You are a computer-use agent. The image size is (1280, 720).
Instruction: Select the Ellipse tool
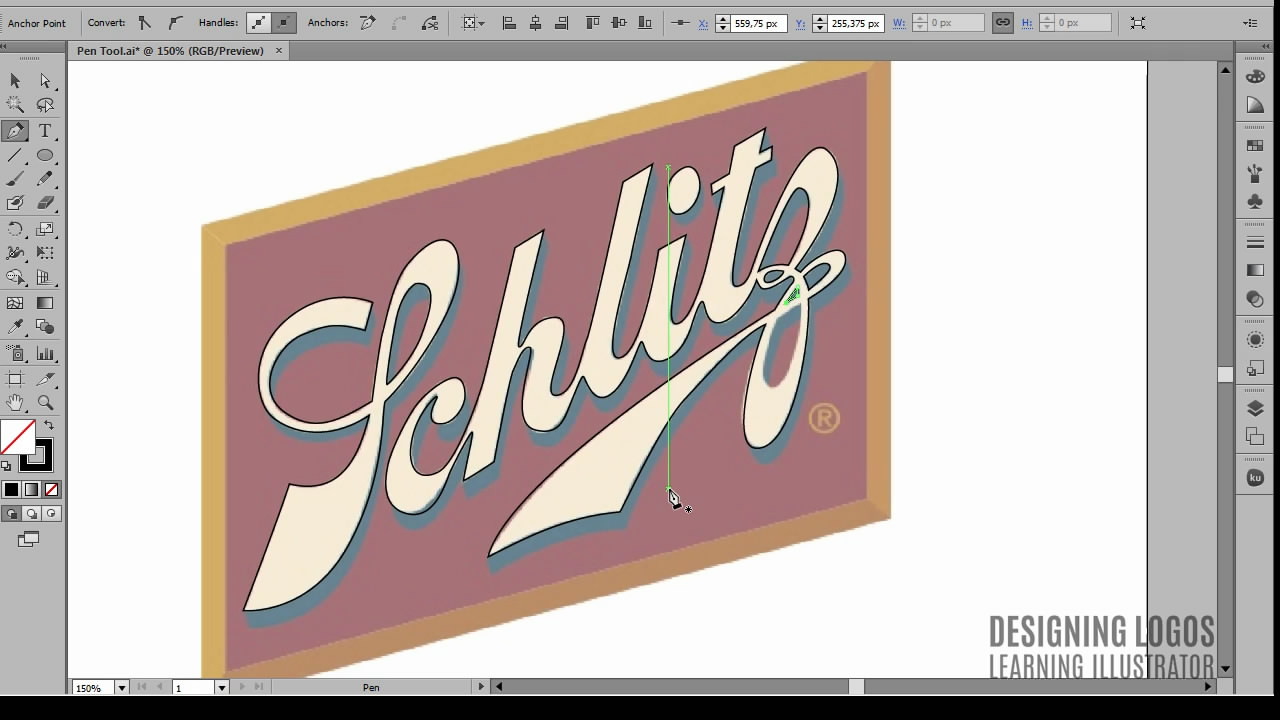tap(45, 155)
